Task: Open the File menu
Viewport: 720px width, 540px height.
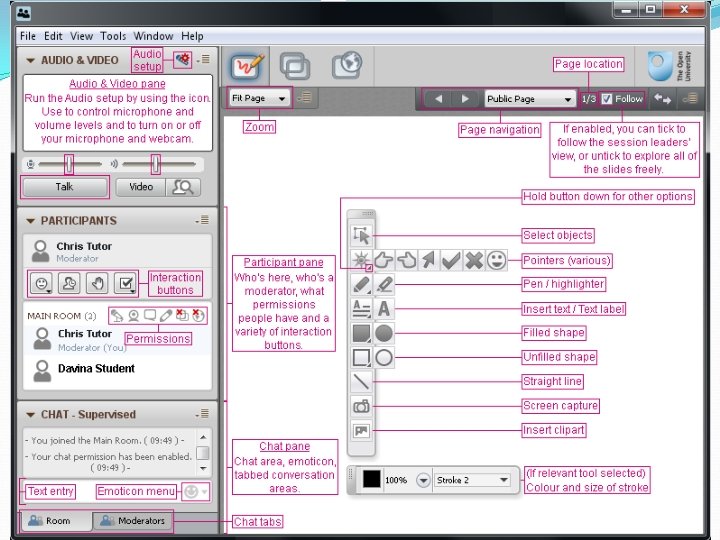Action: [x=28, y=36]
